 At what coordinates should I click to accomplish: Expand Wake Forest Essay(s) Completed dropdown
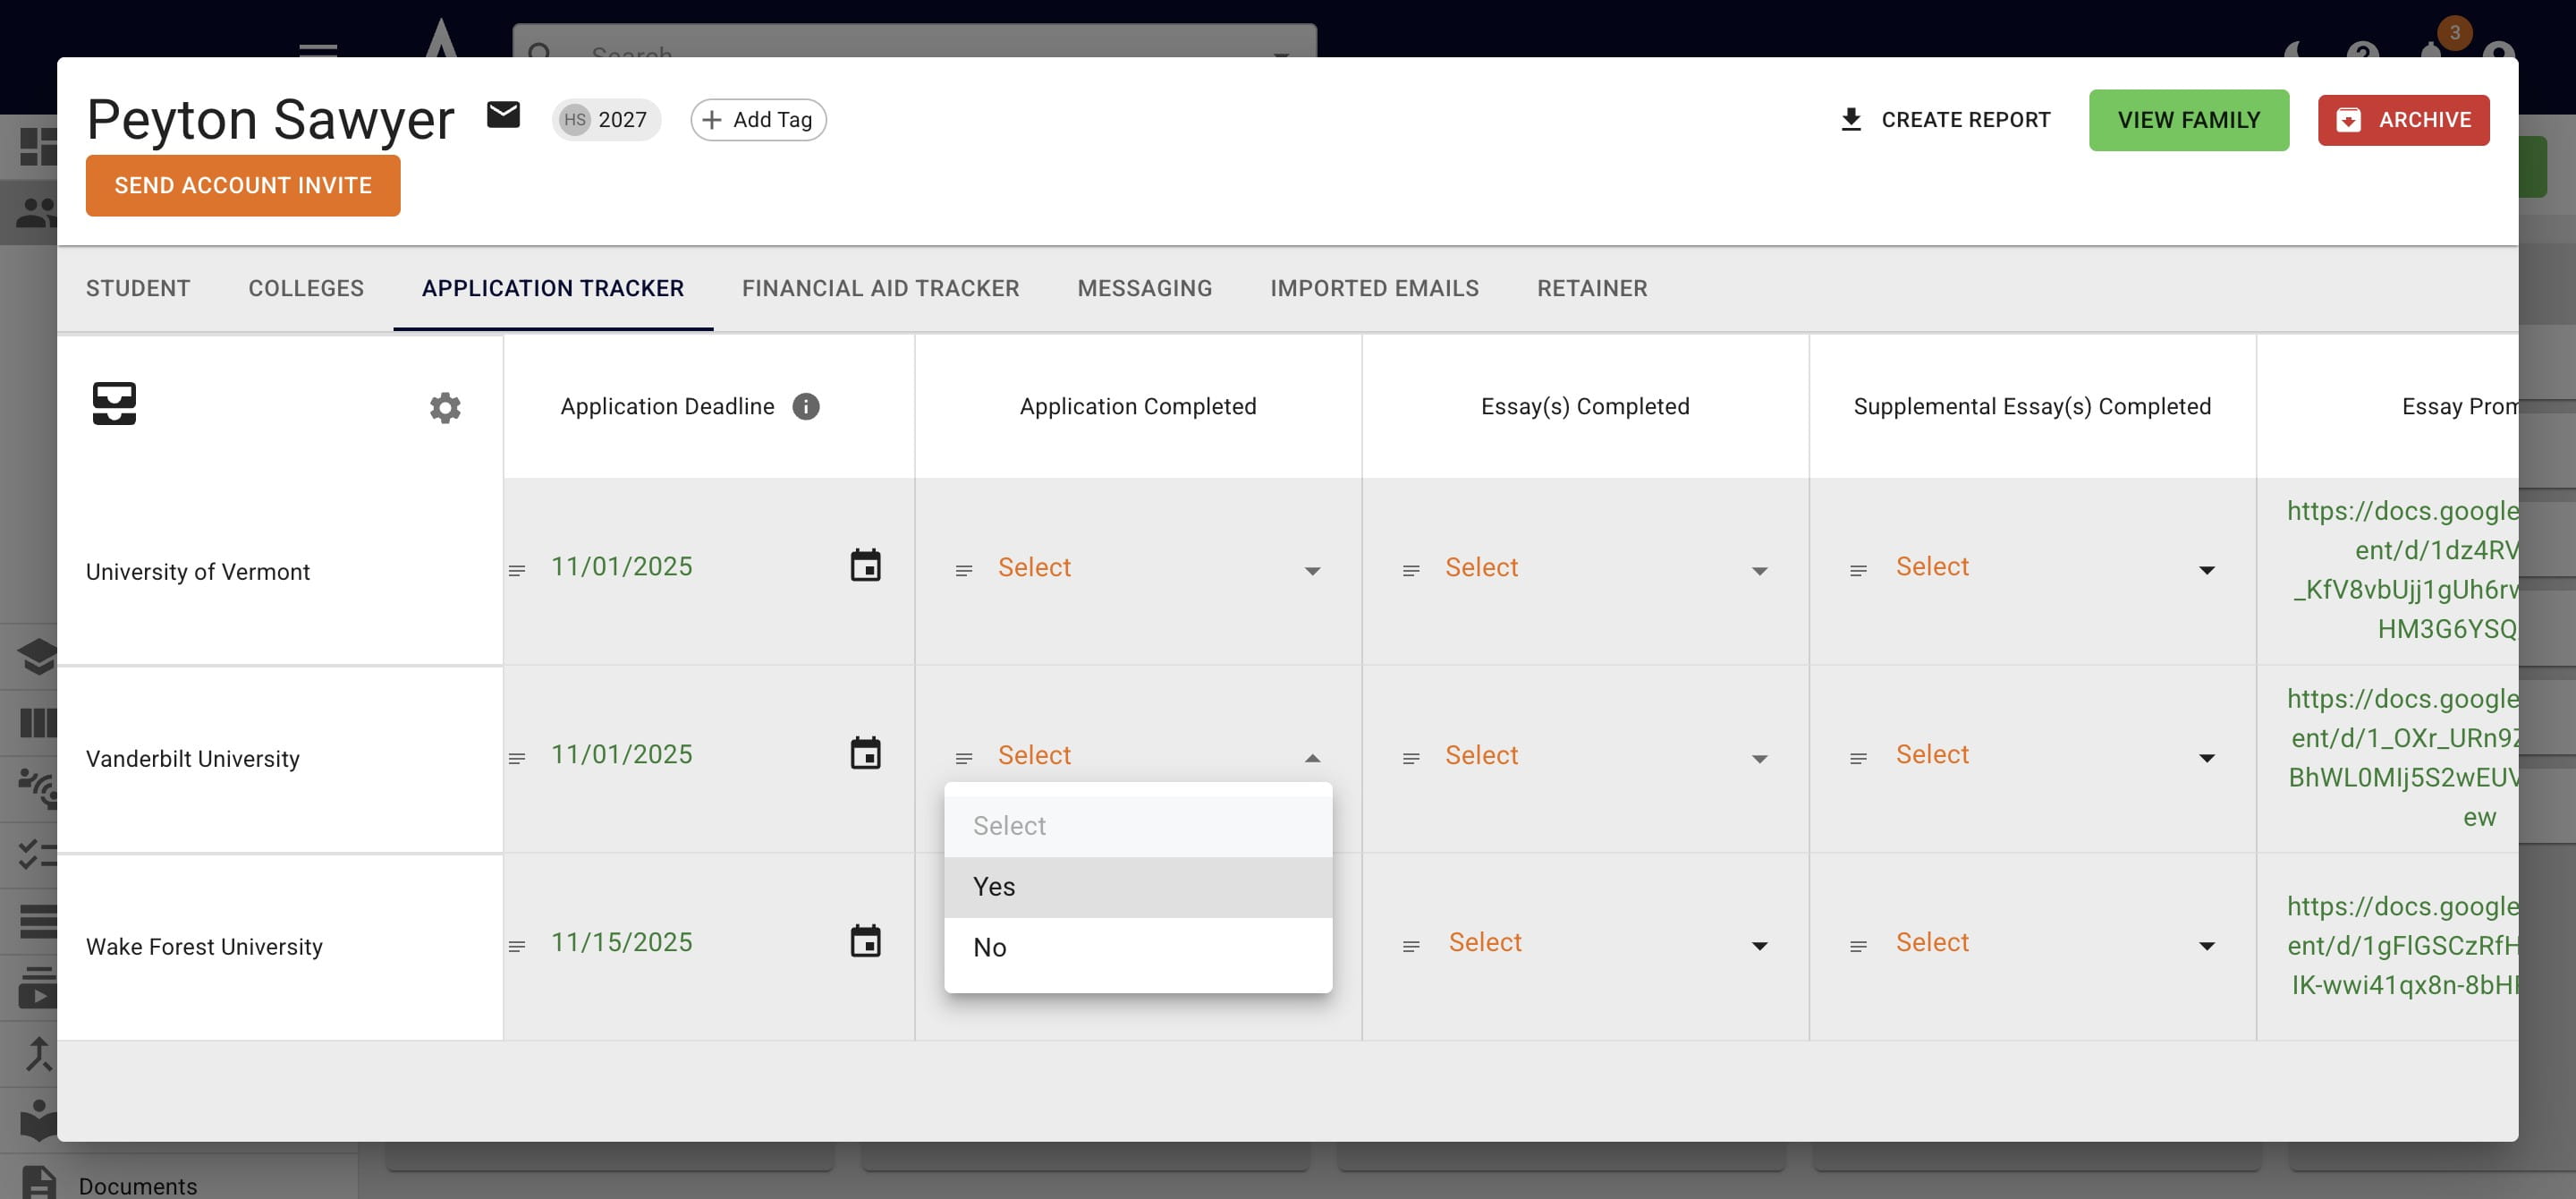pos(1760,946)
